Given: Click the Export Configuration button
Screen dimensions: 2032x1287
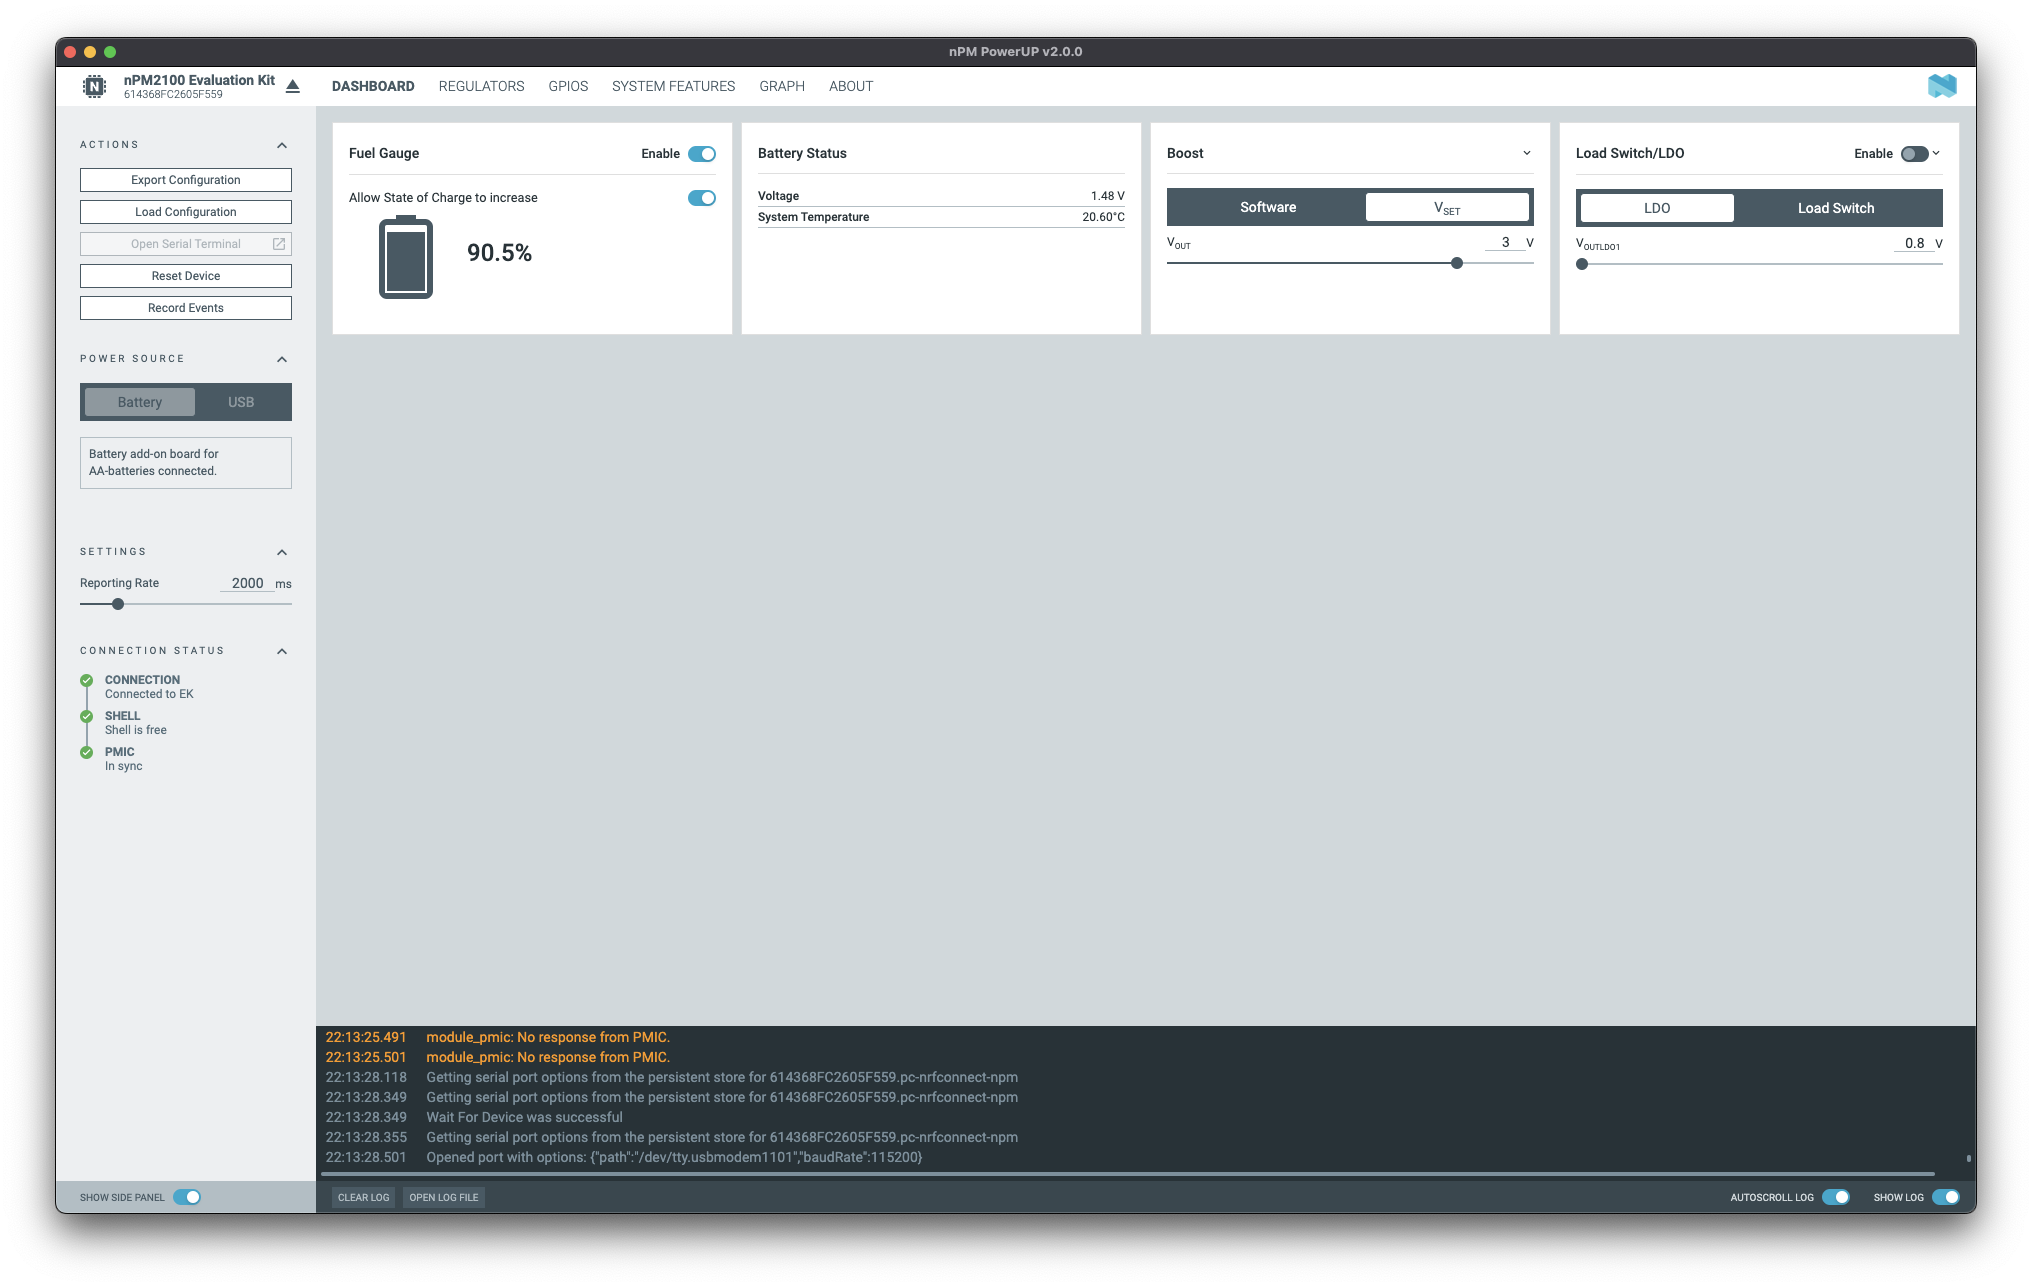Looking at the screenshot, I should 185,180.
